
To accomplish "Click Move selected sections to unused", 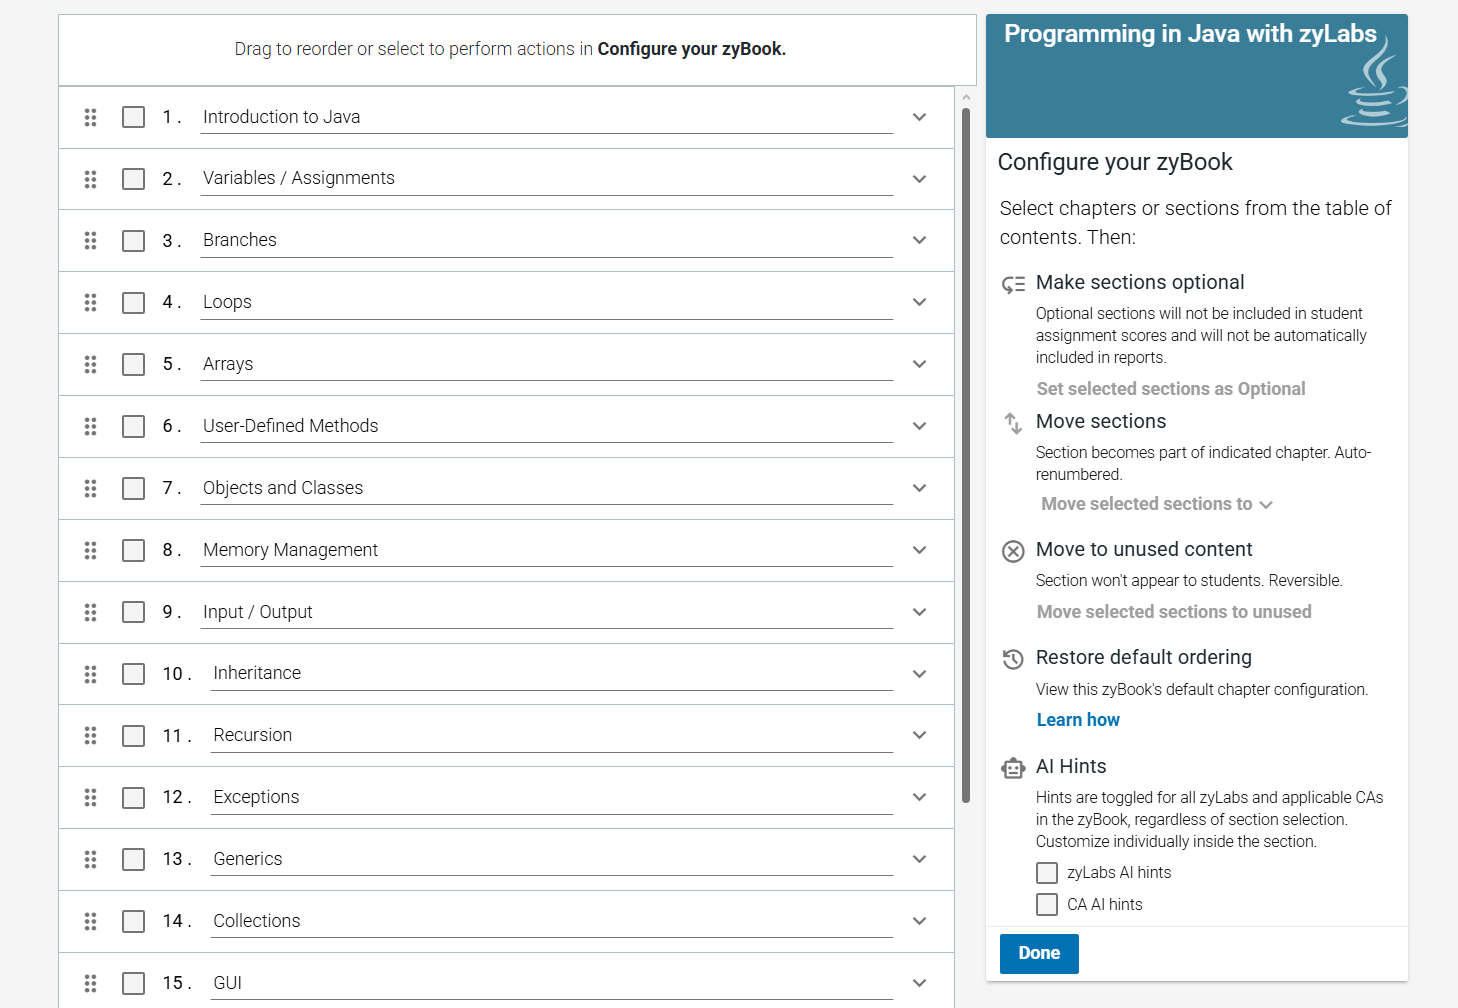I will click(x=1174, y=612).
